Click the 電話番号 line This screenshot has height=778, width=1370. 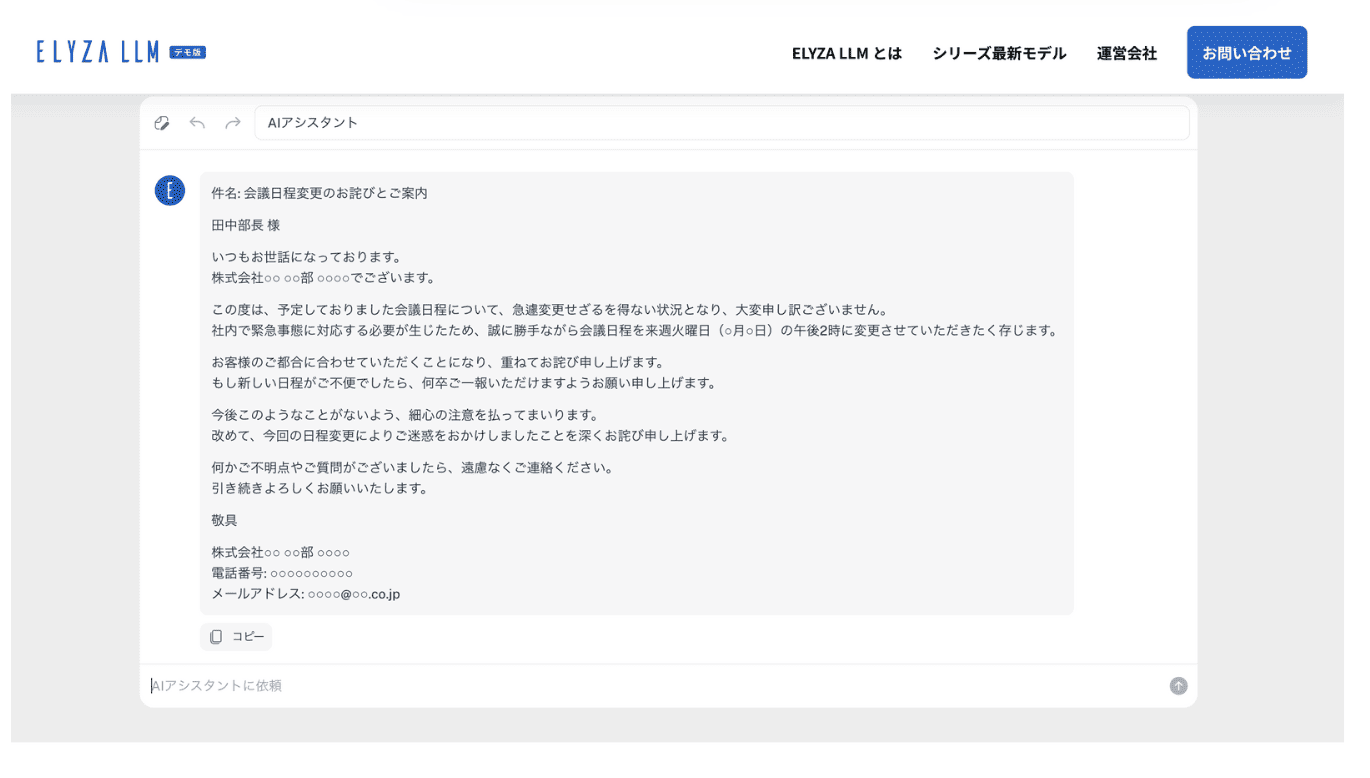[x=282, y=573]
